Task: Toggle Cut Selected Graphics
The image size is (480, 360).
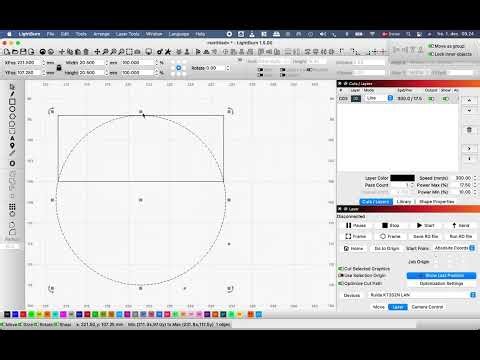Action: click(341, 268)
